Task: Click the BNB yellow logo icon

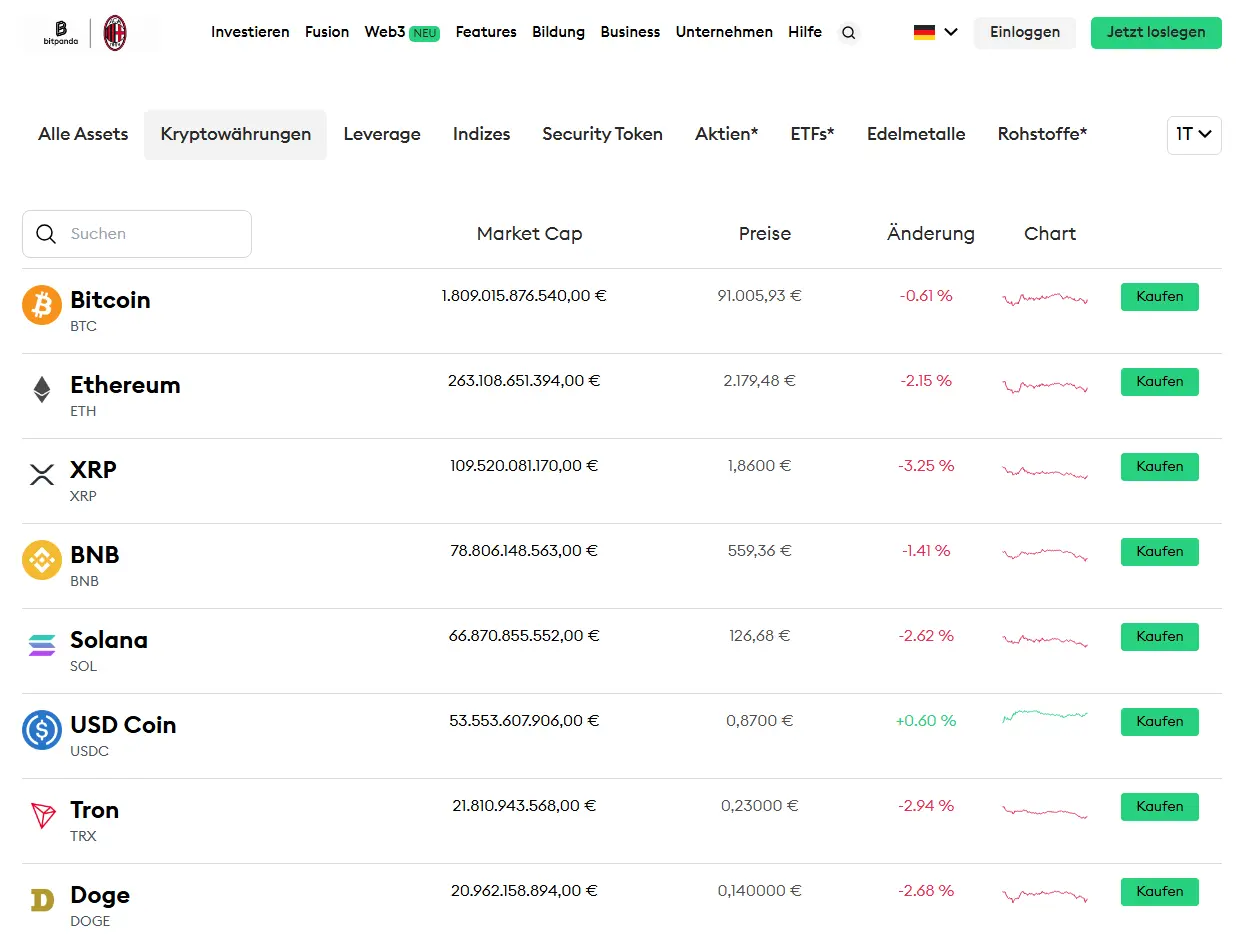Action: pos(42,559)
